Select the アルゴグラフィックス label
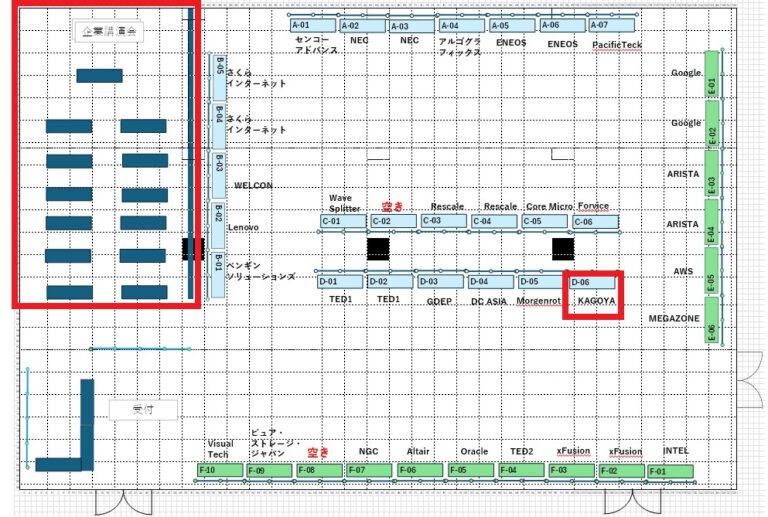This screenshot has height=517, width=768. [x=460, y=47]
